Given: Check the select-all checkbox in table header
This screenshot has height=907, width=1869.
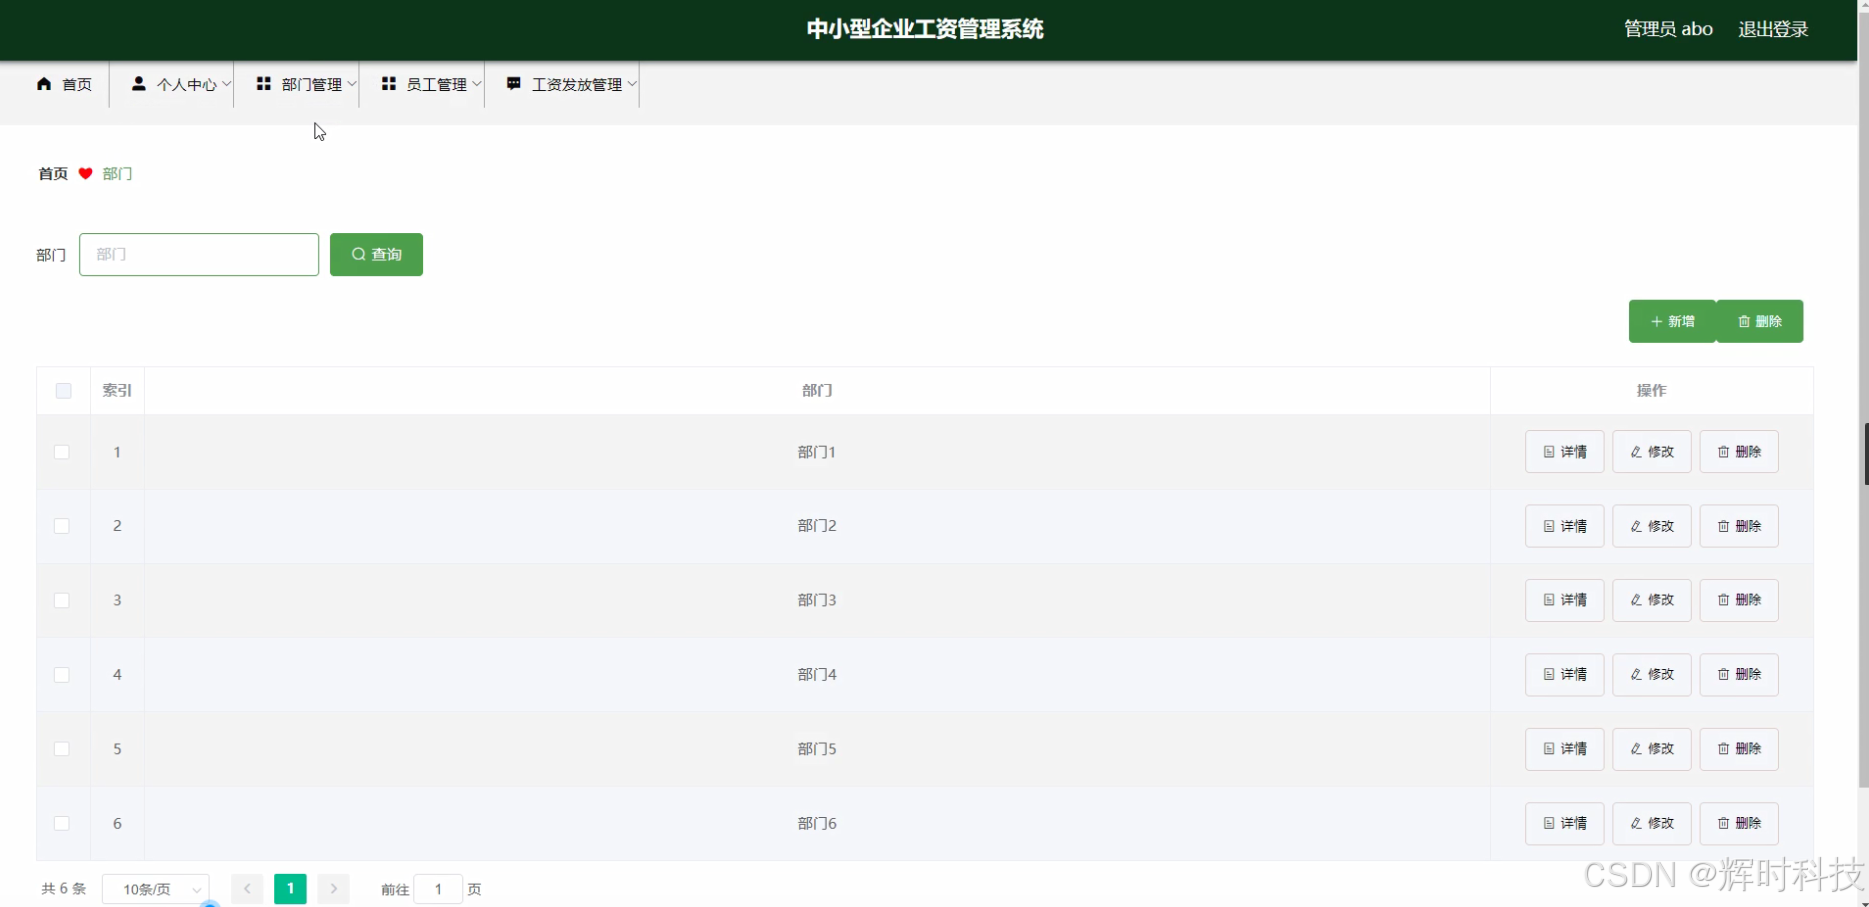Looking at the screenshot, I should pyautogui.click(x=63, y=390).
